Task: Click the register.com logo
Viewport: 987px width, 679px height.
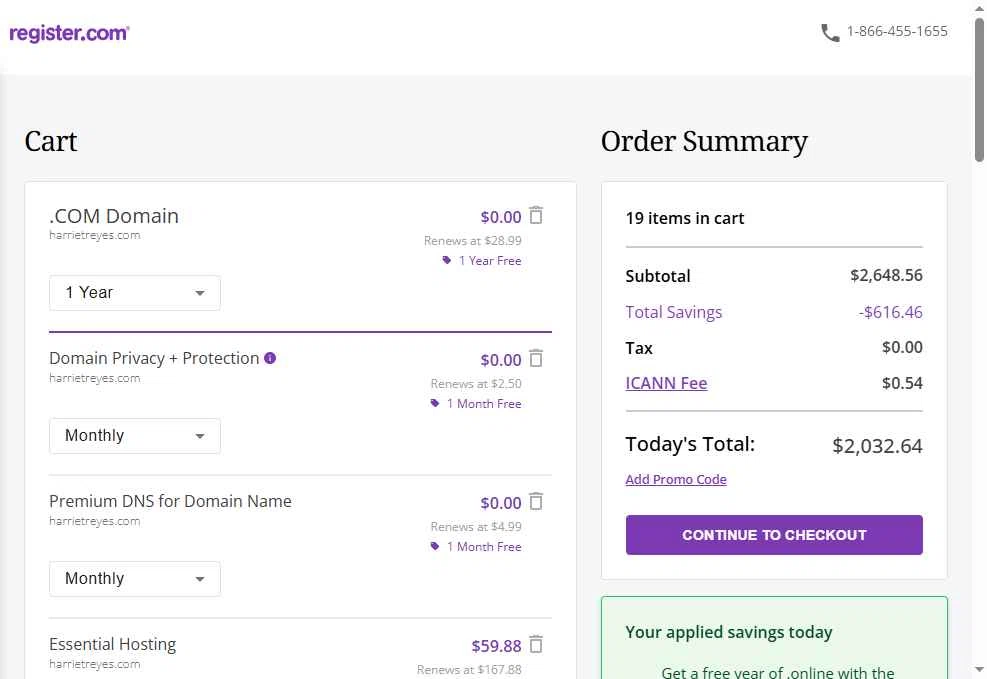Action: click(x=69, y=33)
